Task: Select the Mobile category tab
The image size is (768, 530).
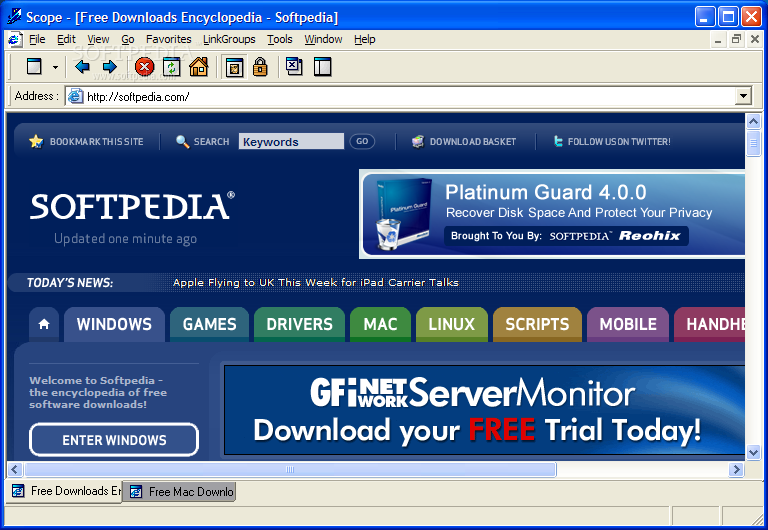Action: coord(628,324)
